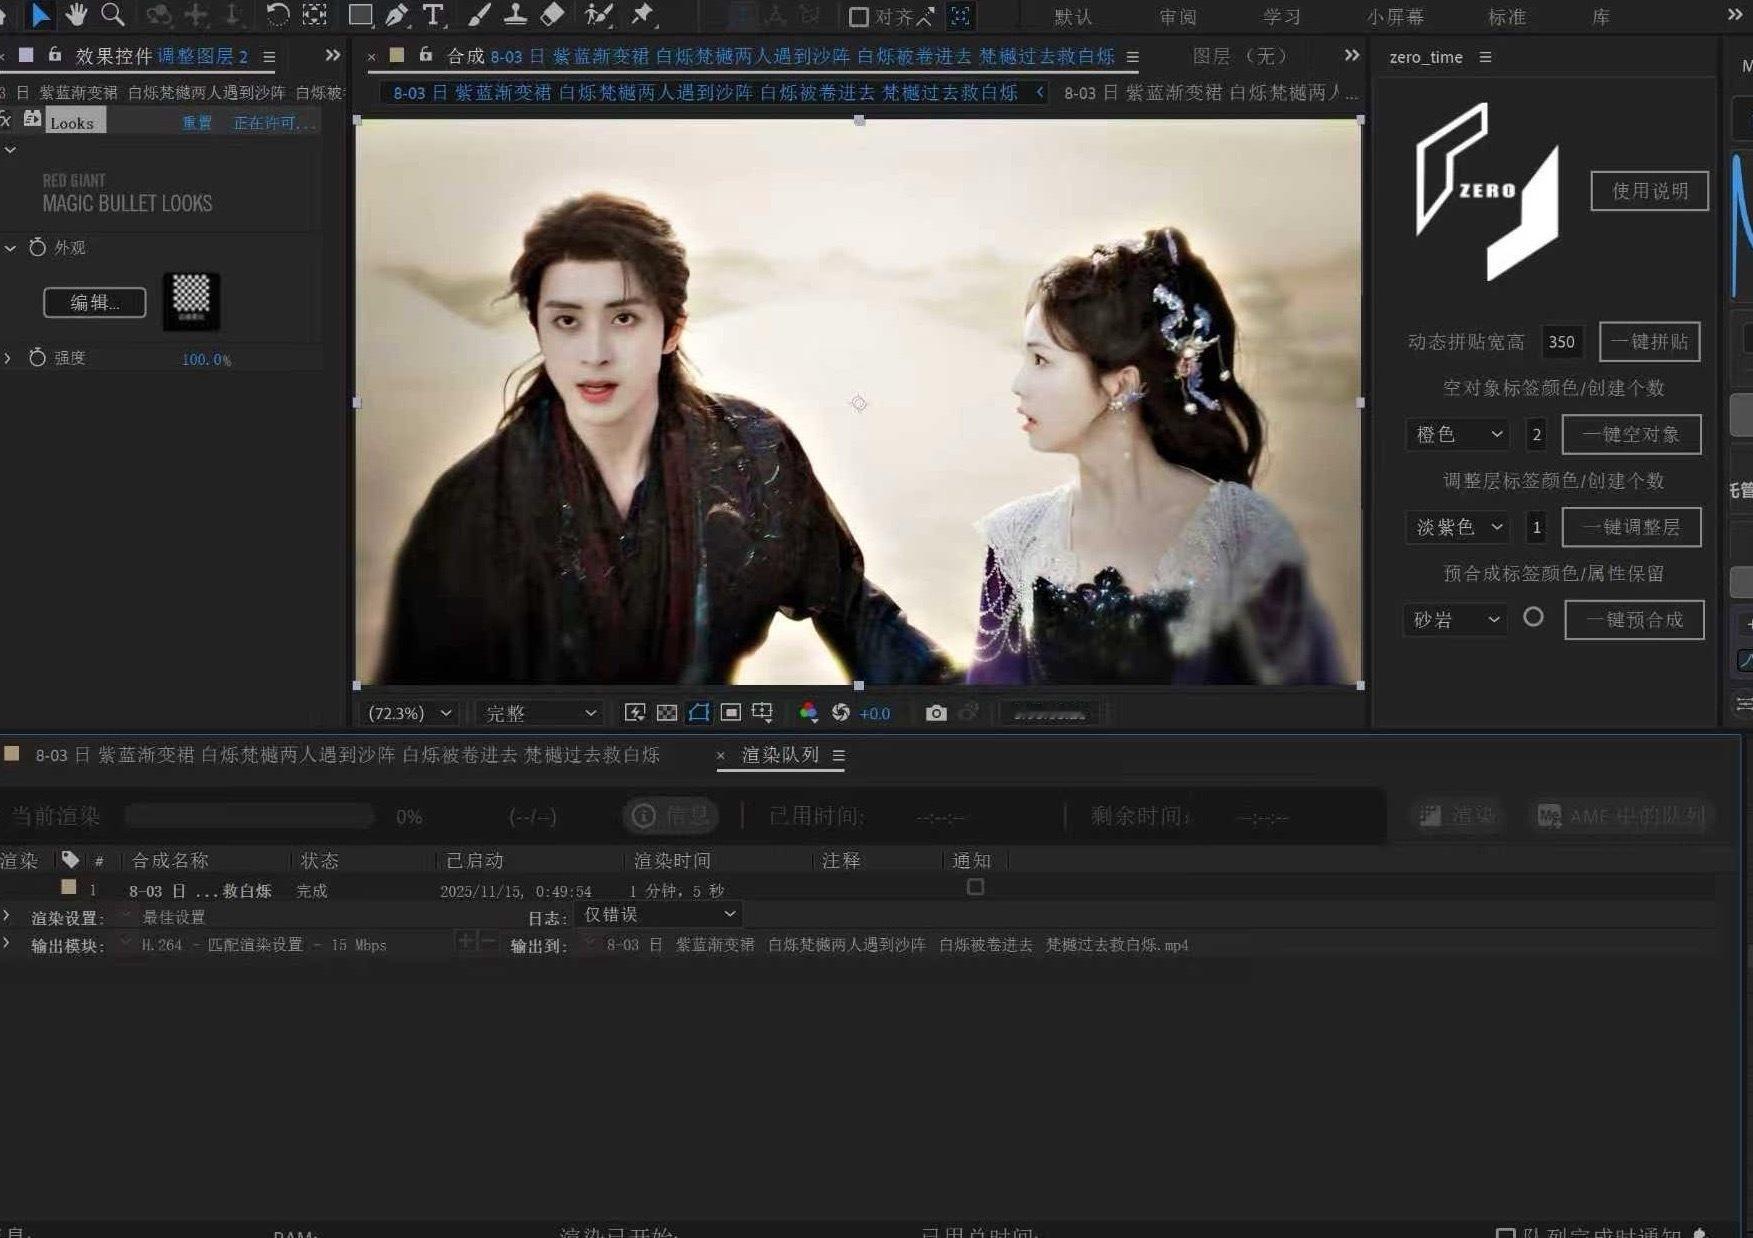
Task: Click the 一键空对象 button
Action: coord(1631,434)
